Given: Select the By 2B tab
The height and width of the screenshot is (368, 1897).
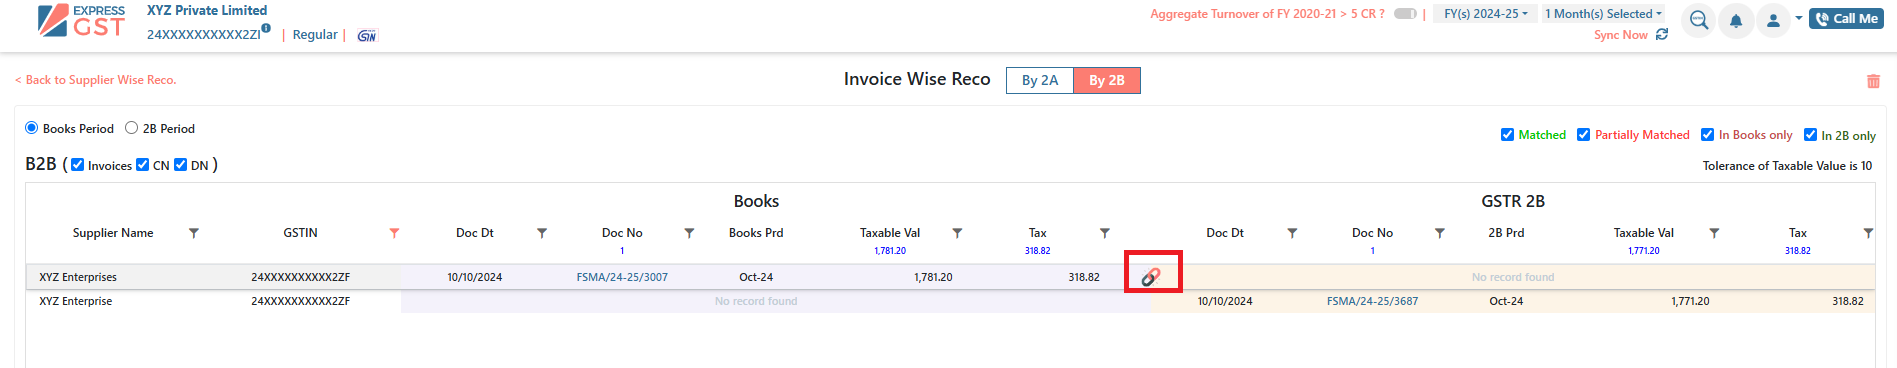Looking at the screenshot, I should click(1106, 81).
